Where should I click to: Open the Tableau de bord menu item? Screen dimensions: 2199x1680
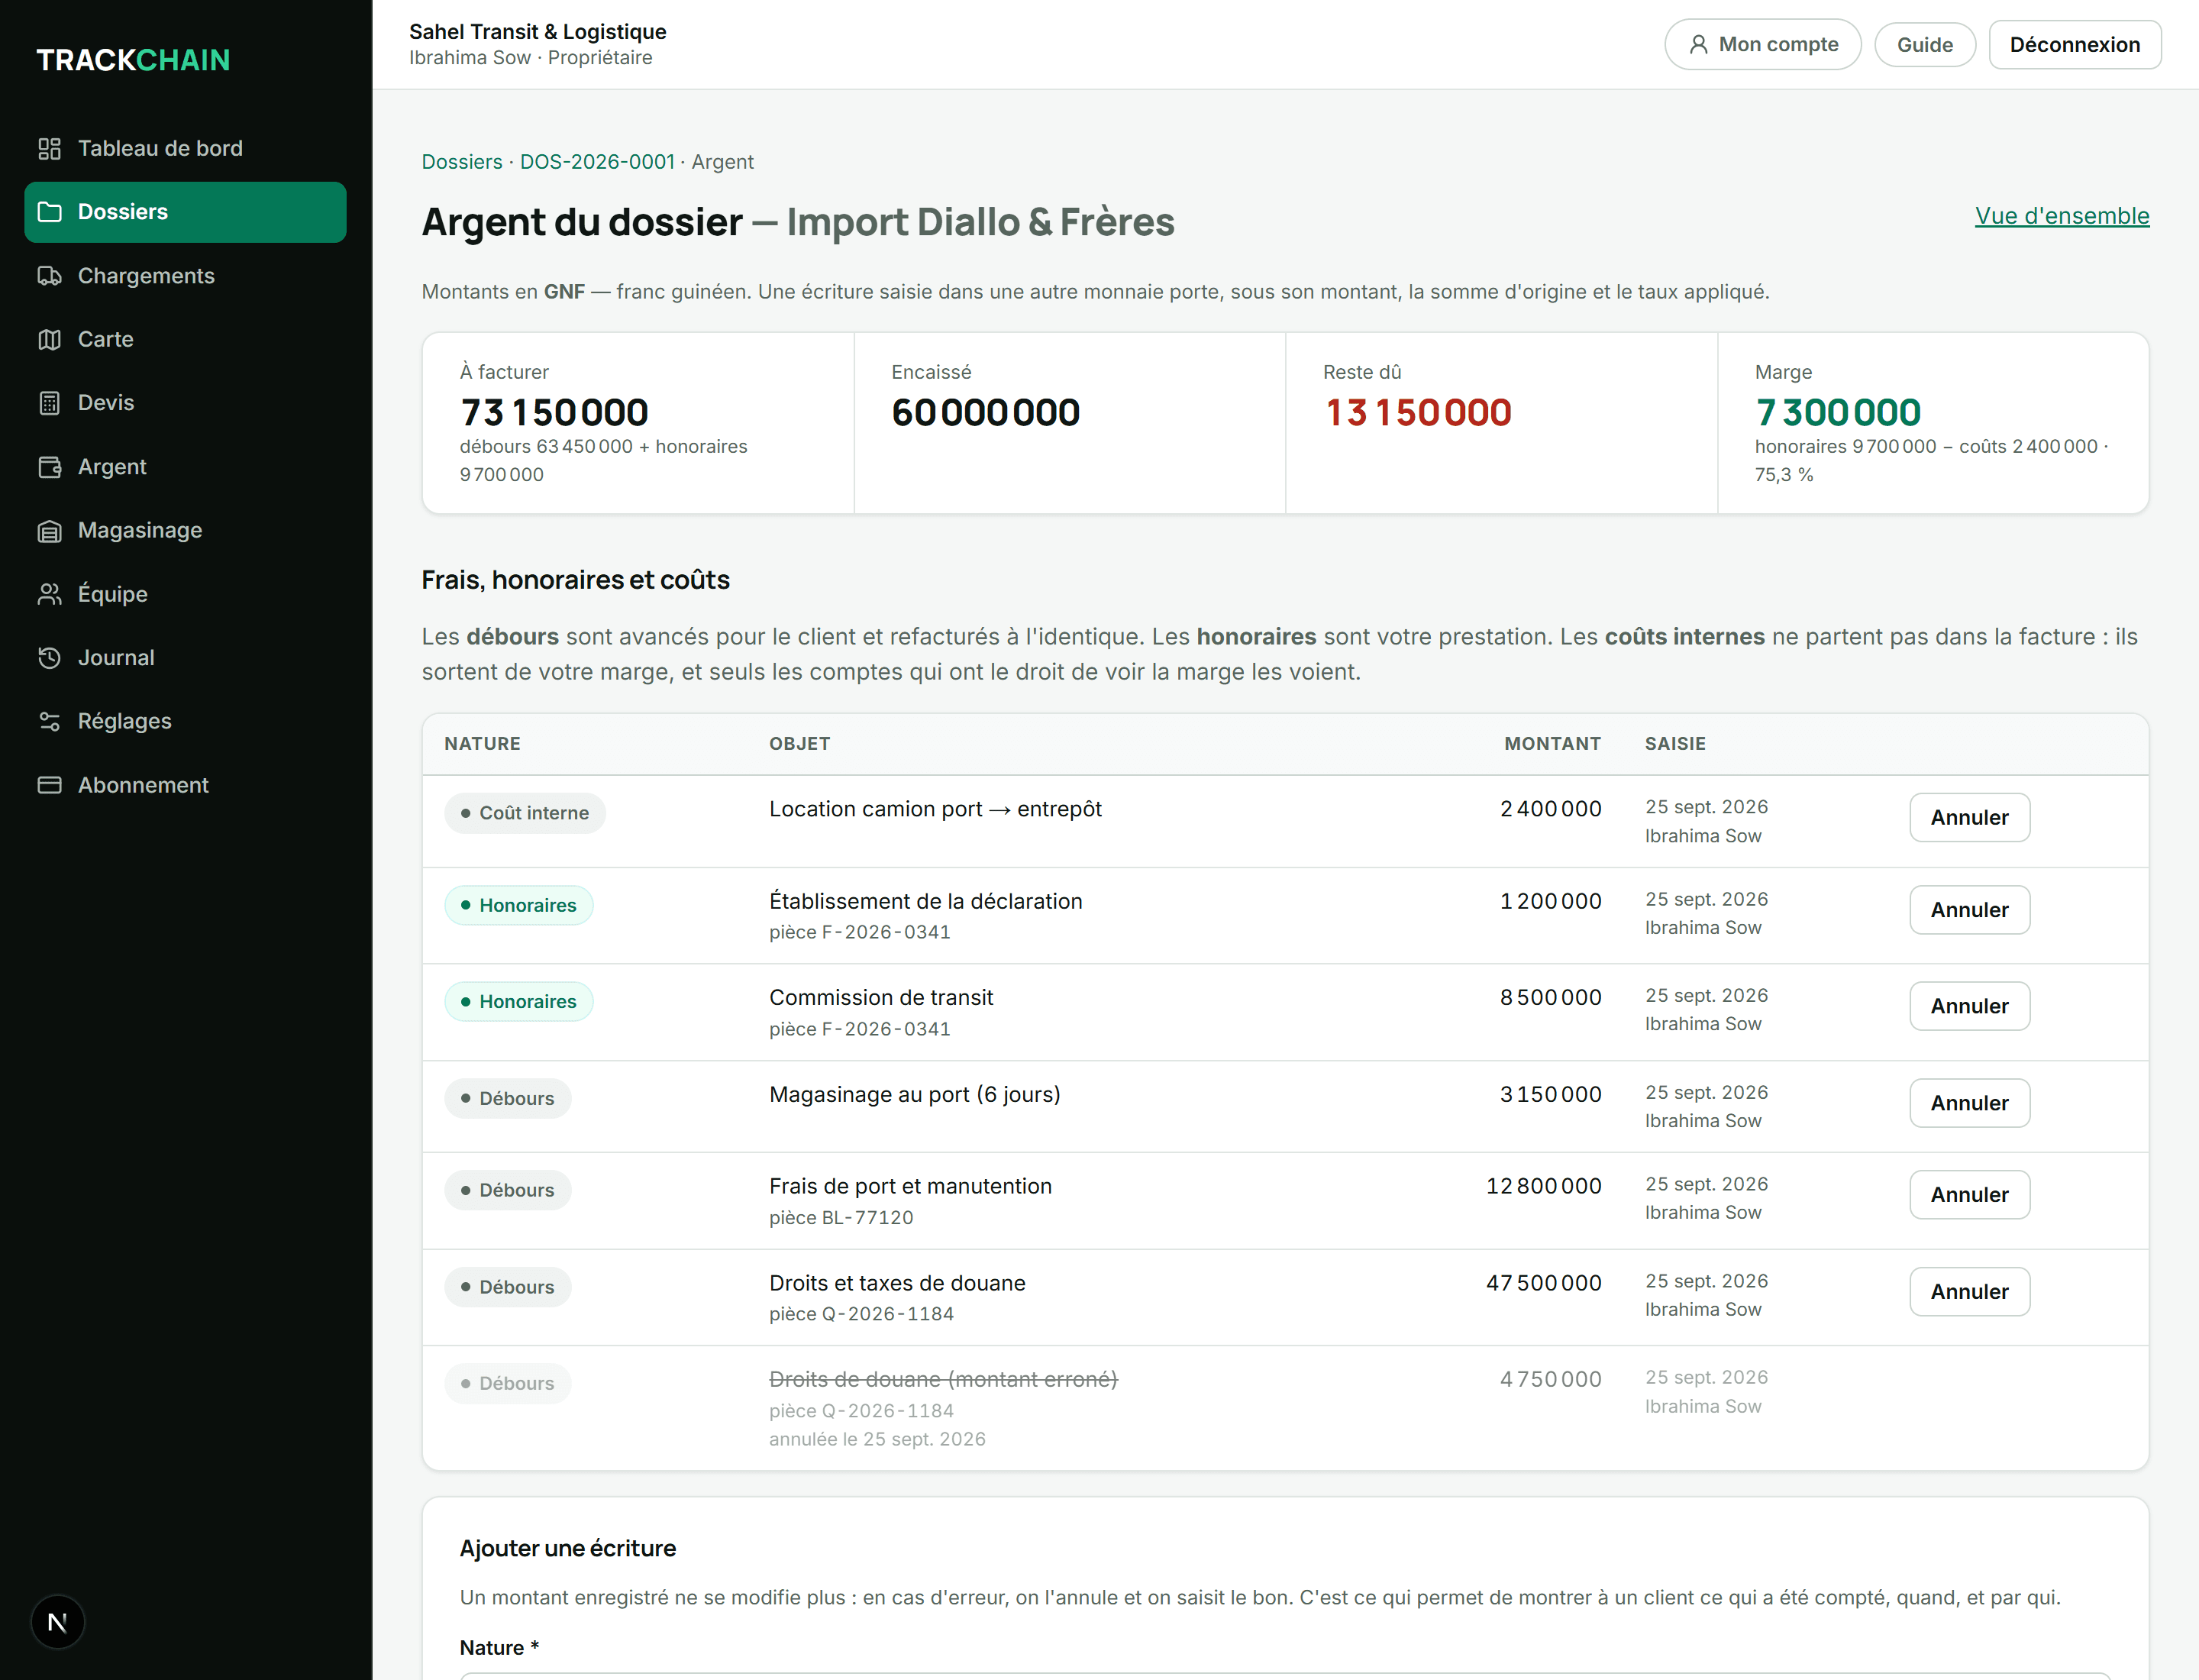tap(185, 149)
